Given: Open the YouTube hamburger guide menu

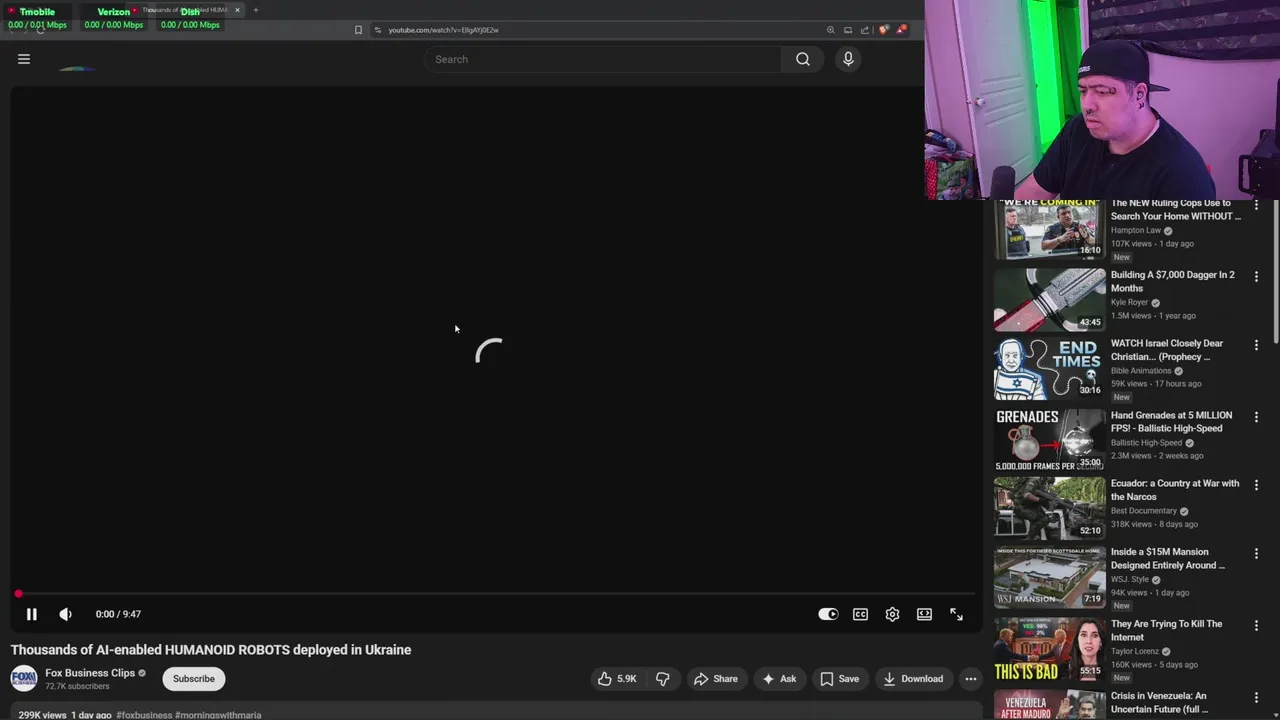Looking at the screenshot, I should 24,59.
